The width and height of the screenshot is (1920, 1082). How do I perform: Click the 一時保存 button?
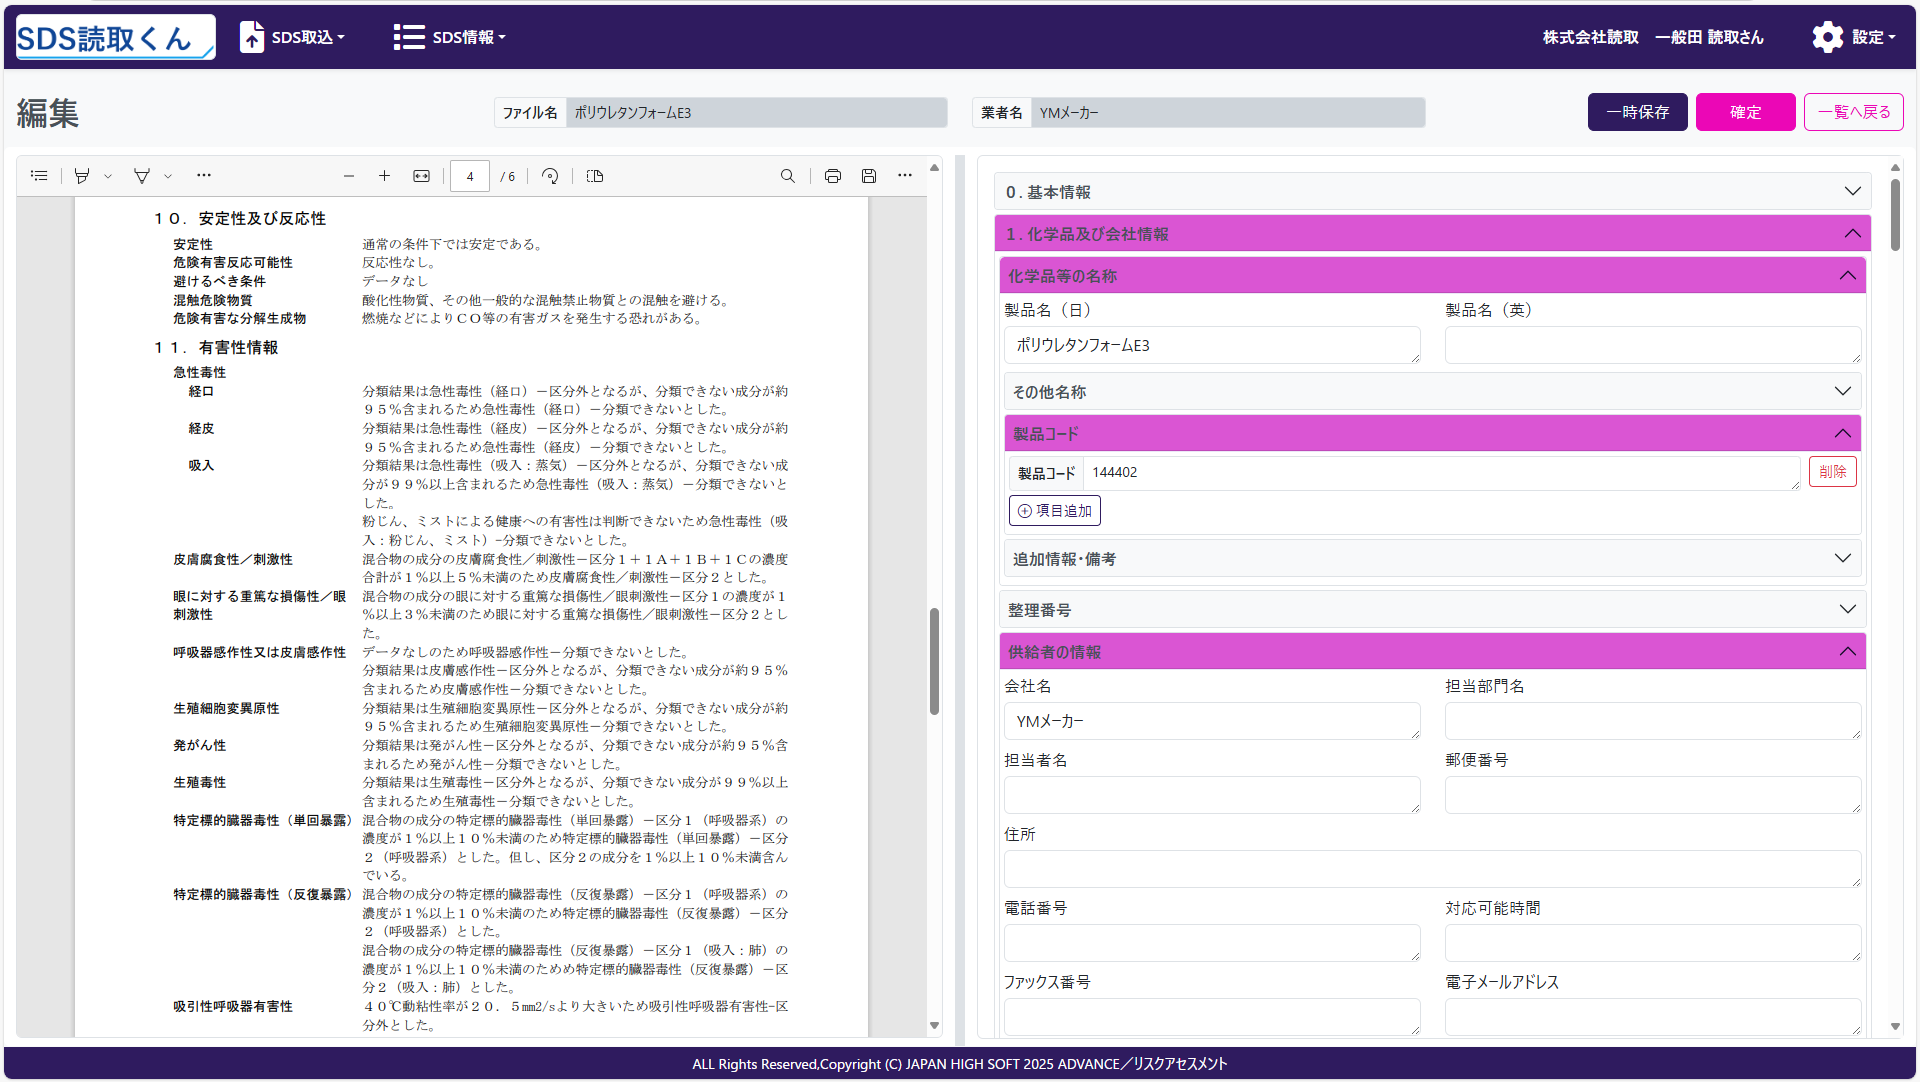click(1637, 112)
